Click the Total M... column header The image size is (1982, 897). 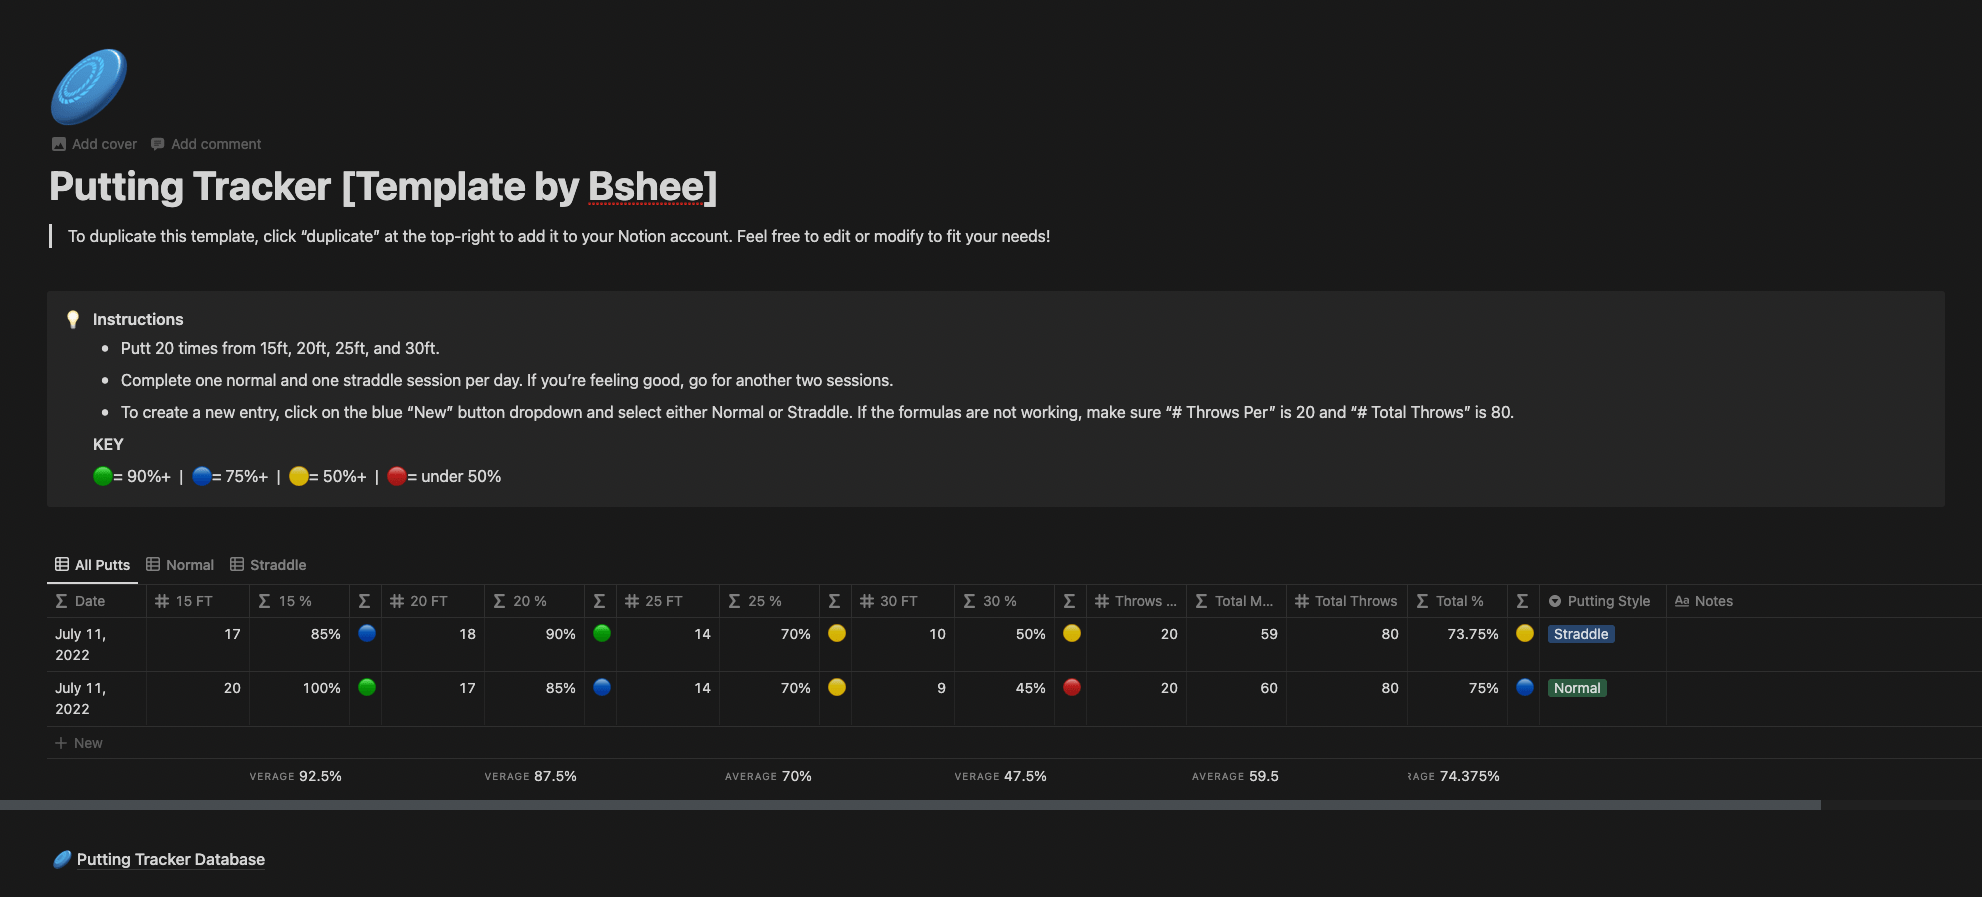click(x=1236, y=601)
